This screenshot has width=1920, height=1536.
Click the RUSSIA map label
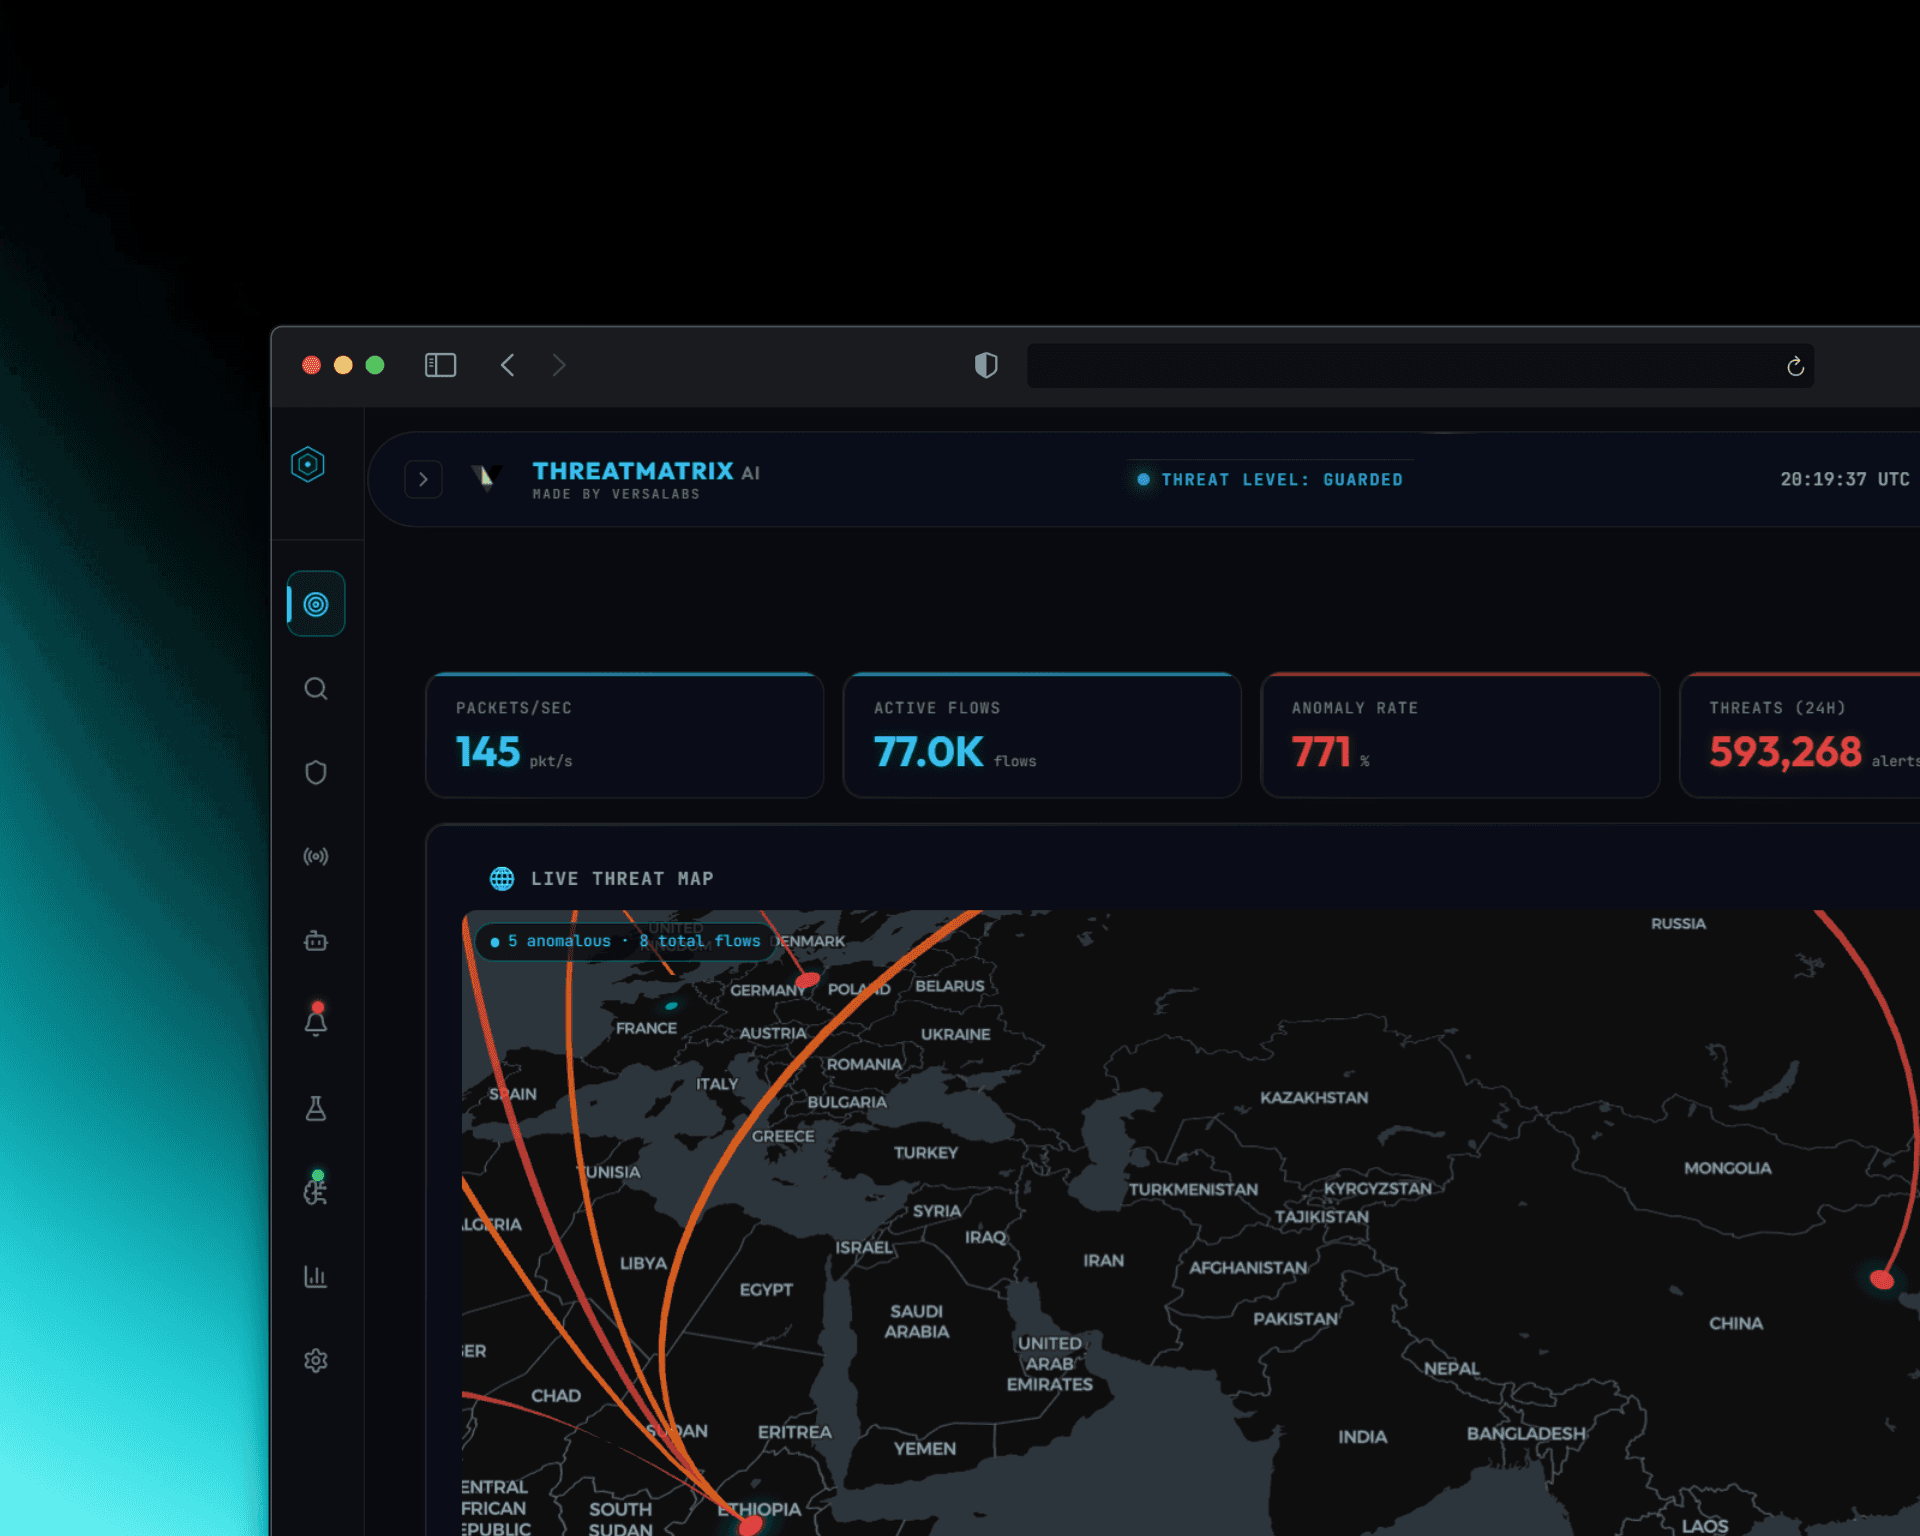[1678, 924]
